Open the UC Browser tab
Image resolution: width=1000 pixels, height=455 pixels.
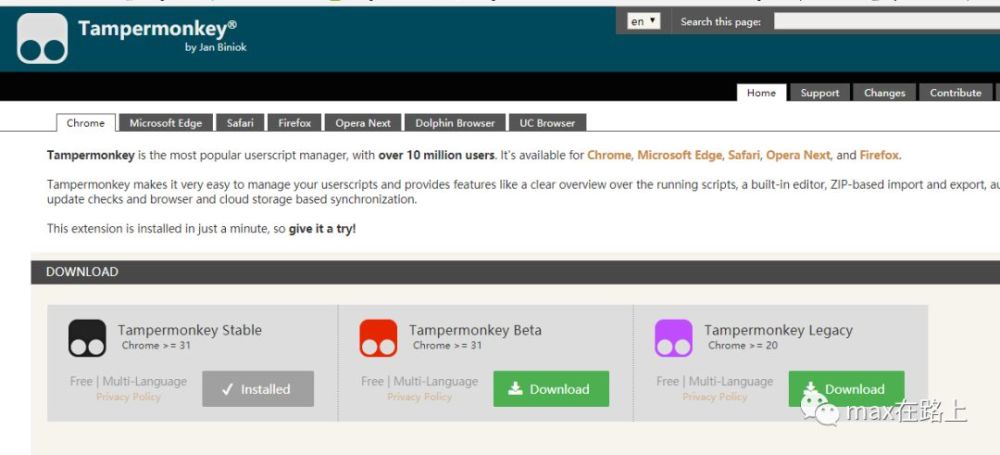pos(547,123)
